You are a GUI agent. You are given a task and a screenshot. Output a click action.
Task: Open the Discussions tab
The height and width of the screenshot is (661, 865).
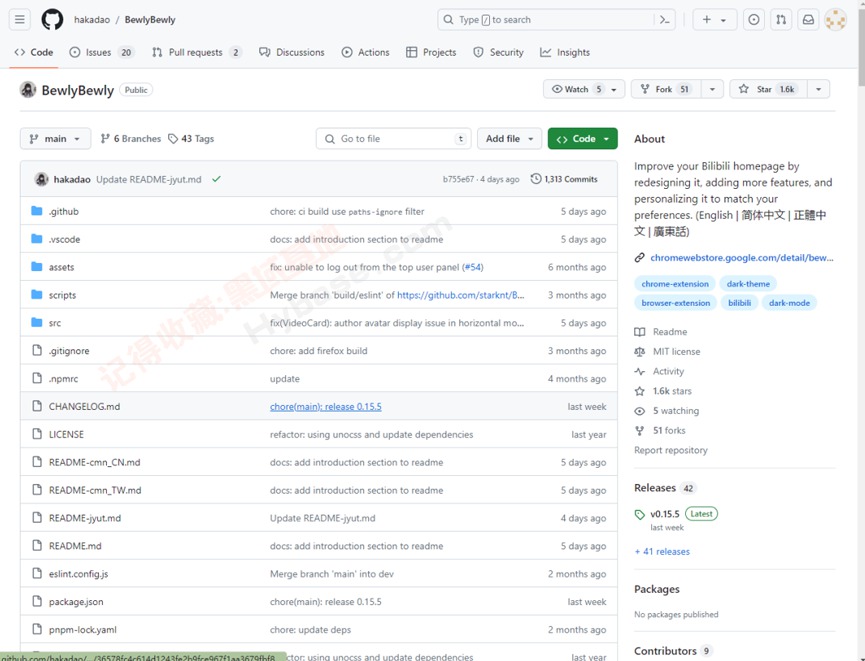(292, 52)
